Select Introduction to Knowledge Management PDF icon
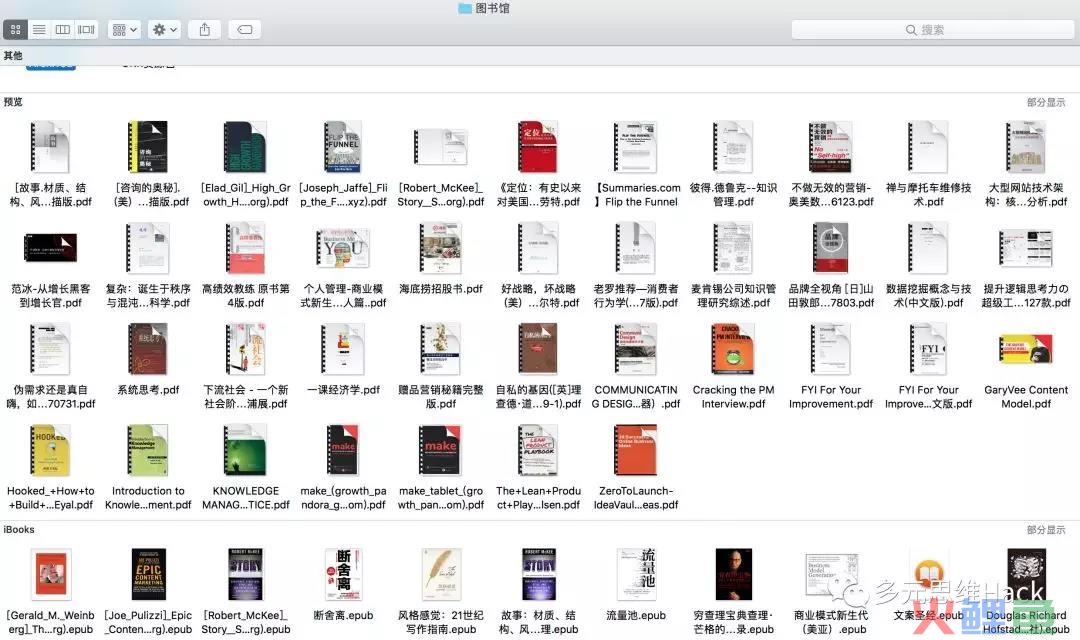 coord(148,451)
